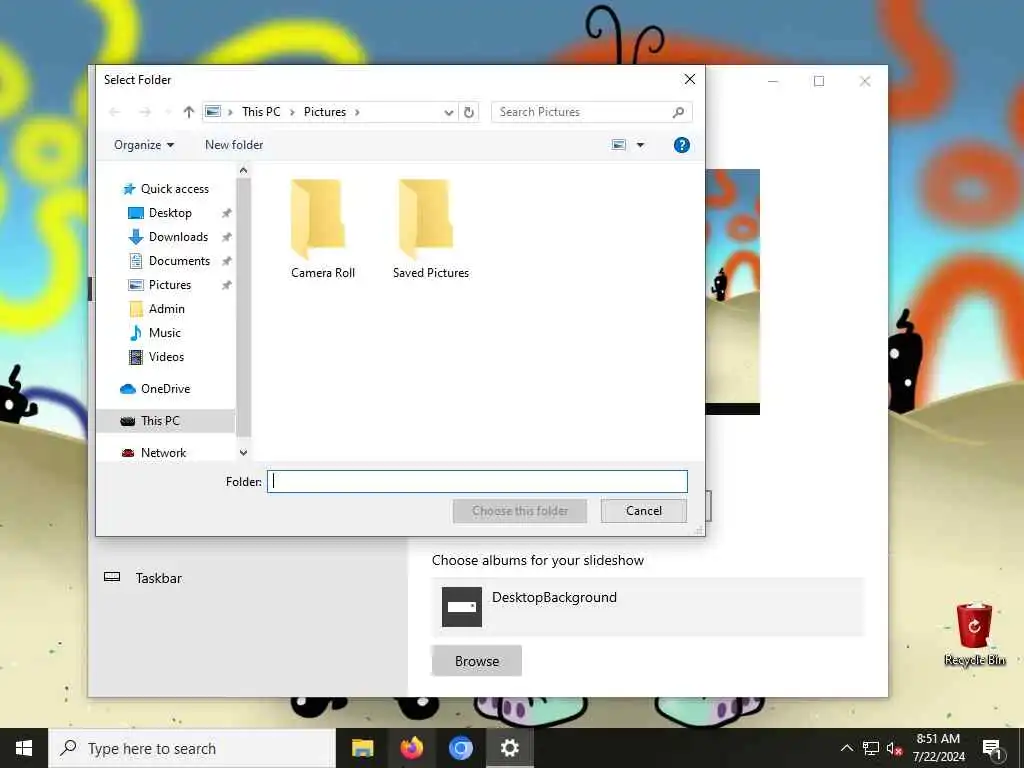Show hidden system tray icons

click(x=846, y=748)
